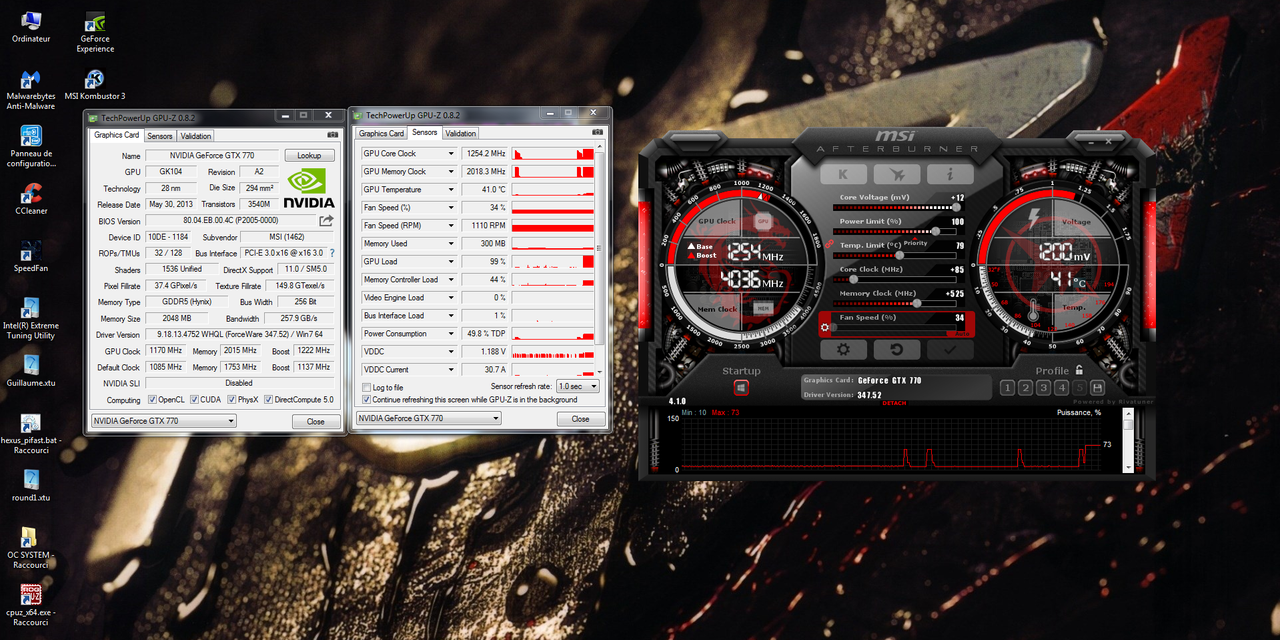Click the Bus Interface question mark icon
The image size is (1280, 640).
[332, 253]
